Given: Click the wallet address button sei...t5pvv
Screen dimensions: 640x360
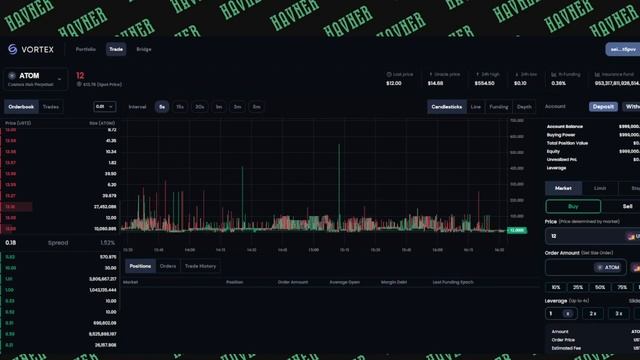Looking at the screenshot, I should tap(623, 49).
